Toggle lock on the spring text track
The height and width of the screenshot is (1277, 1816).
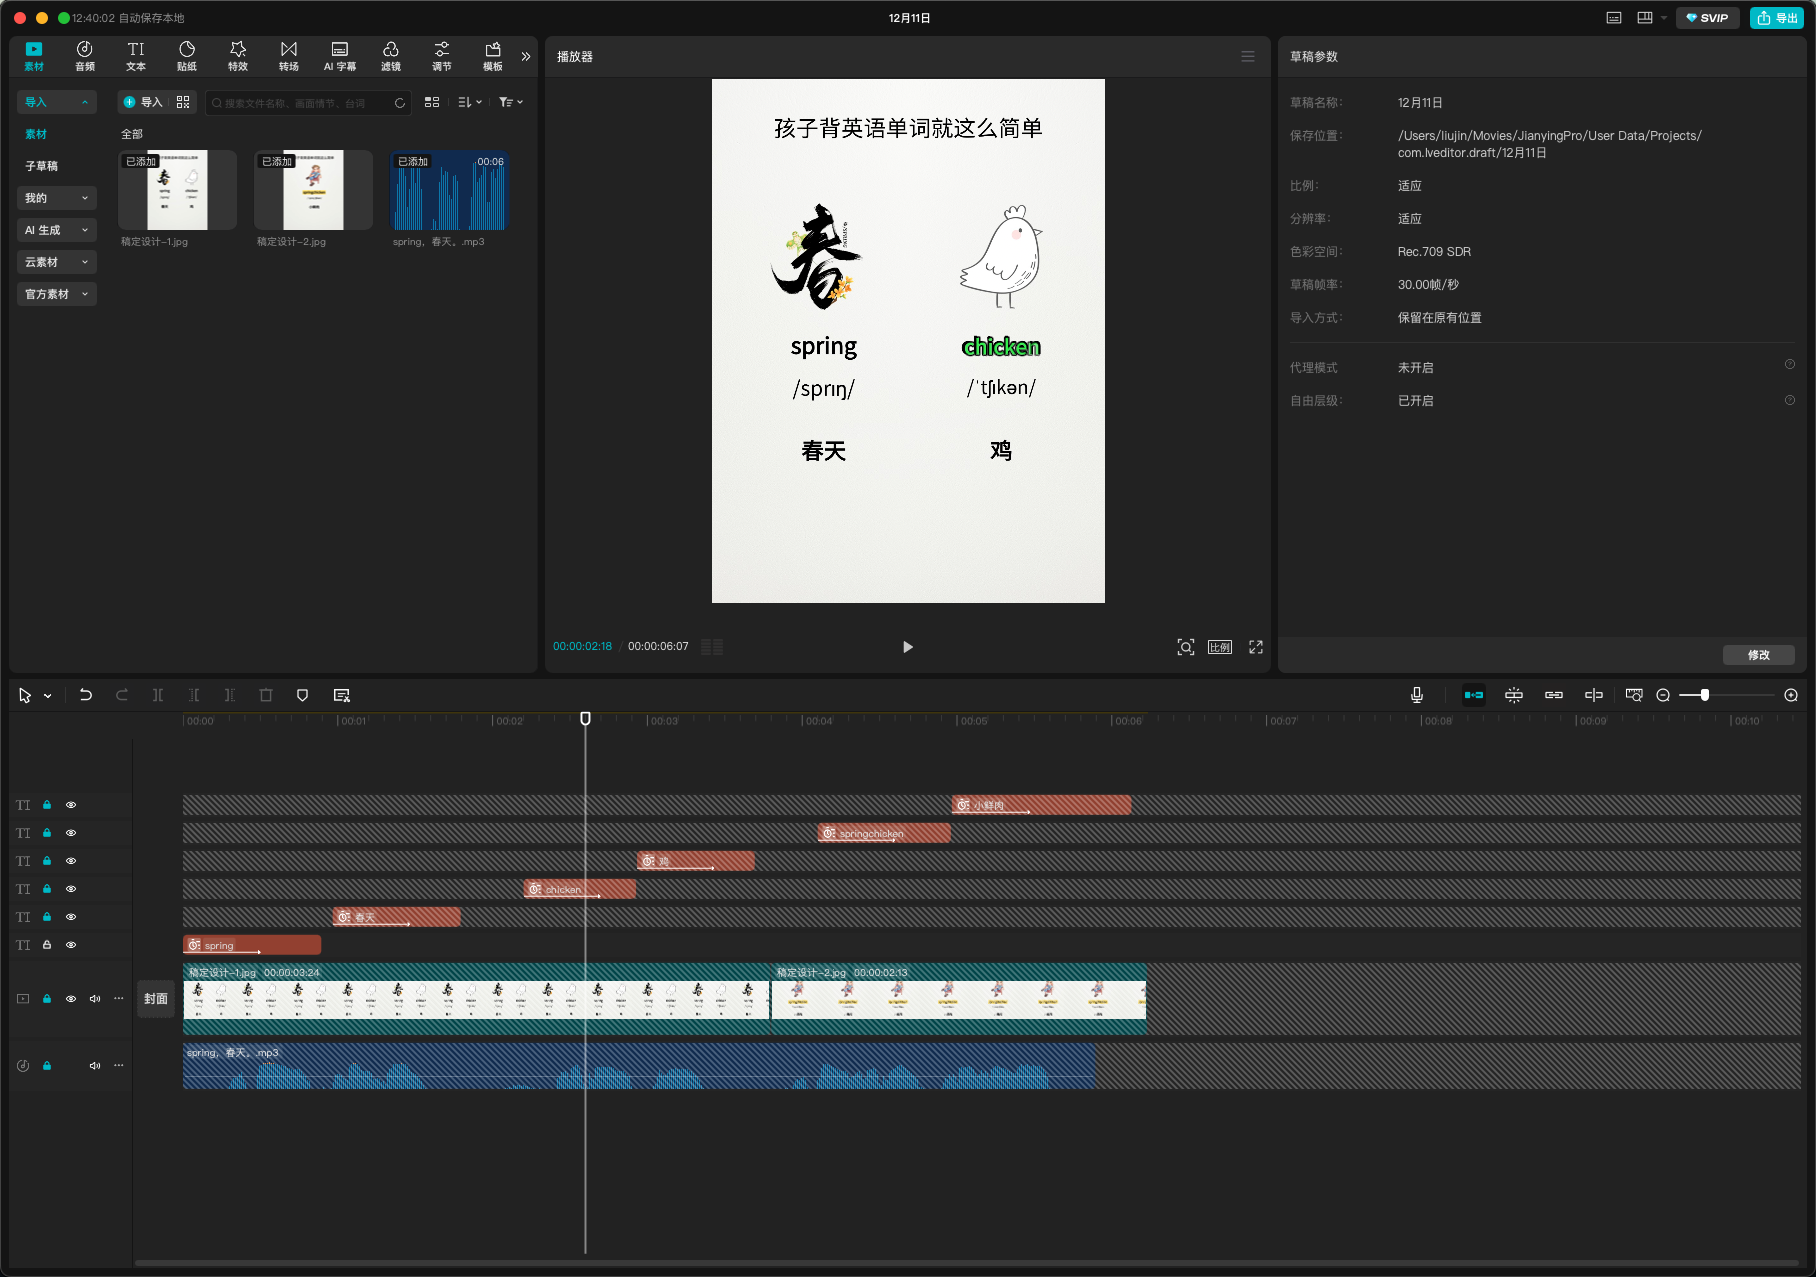pyautogui.click(x=47, y=945)
